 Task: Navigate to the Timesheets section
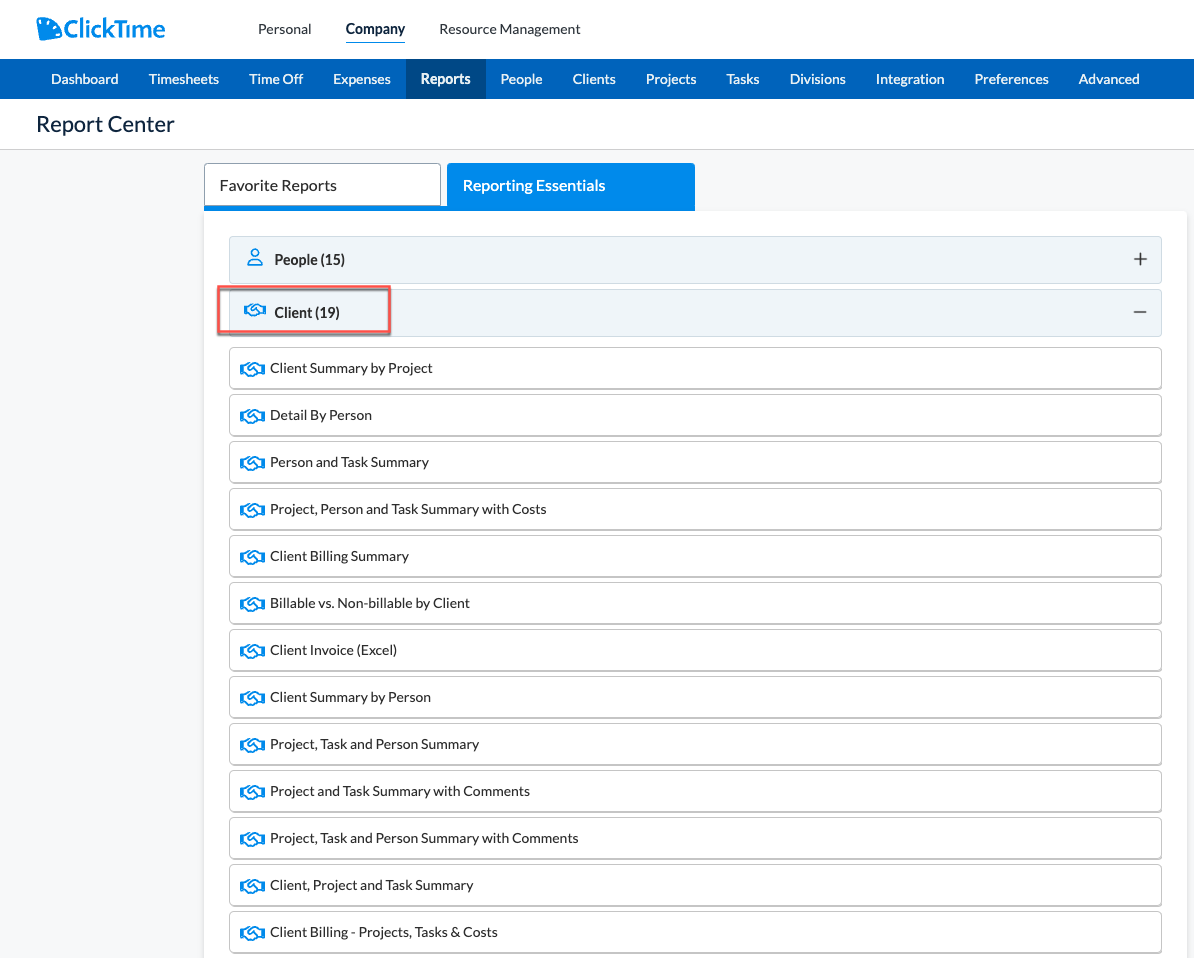(183, 78)
